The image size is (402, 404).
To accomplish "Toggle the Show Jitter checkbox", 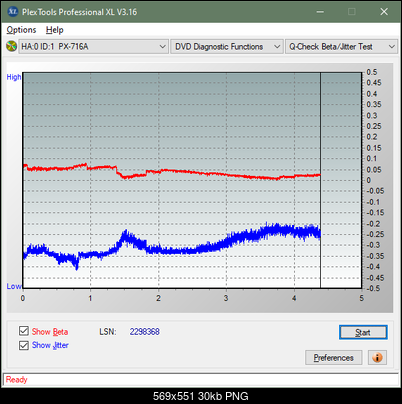I will [24, 345].
